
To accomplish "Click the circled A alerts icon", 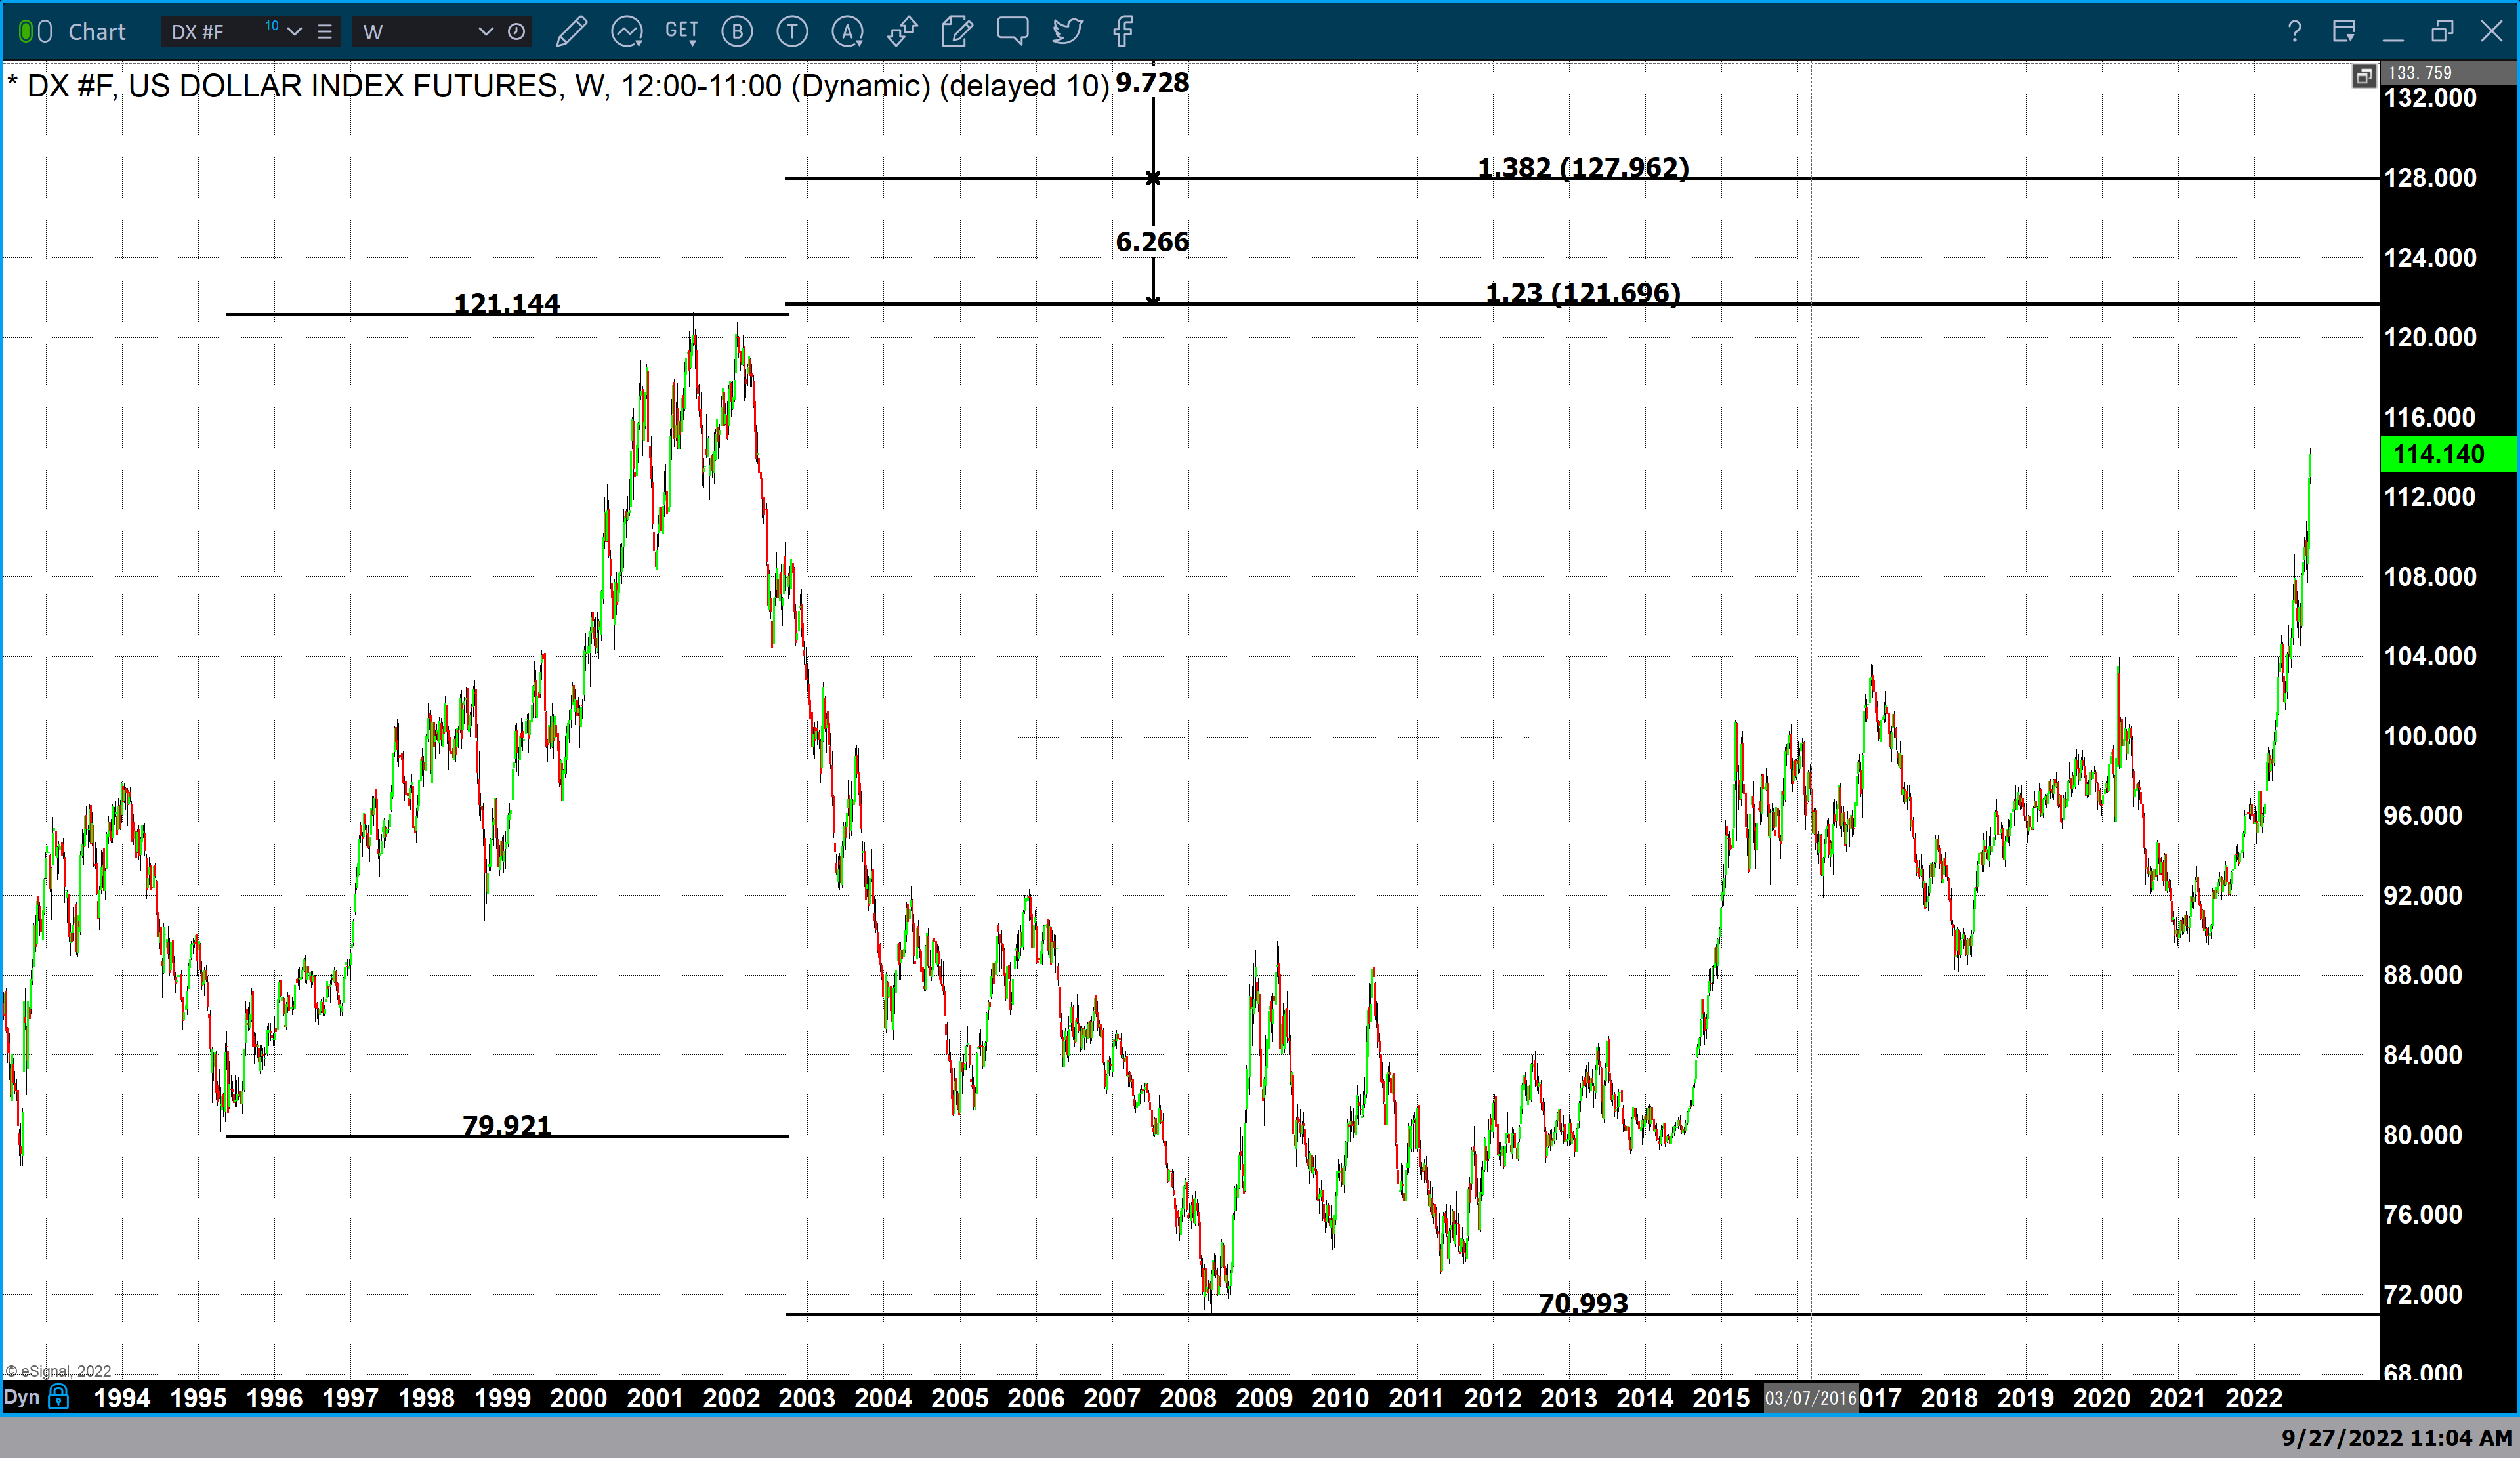I will (x=847, y=32).
